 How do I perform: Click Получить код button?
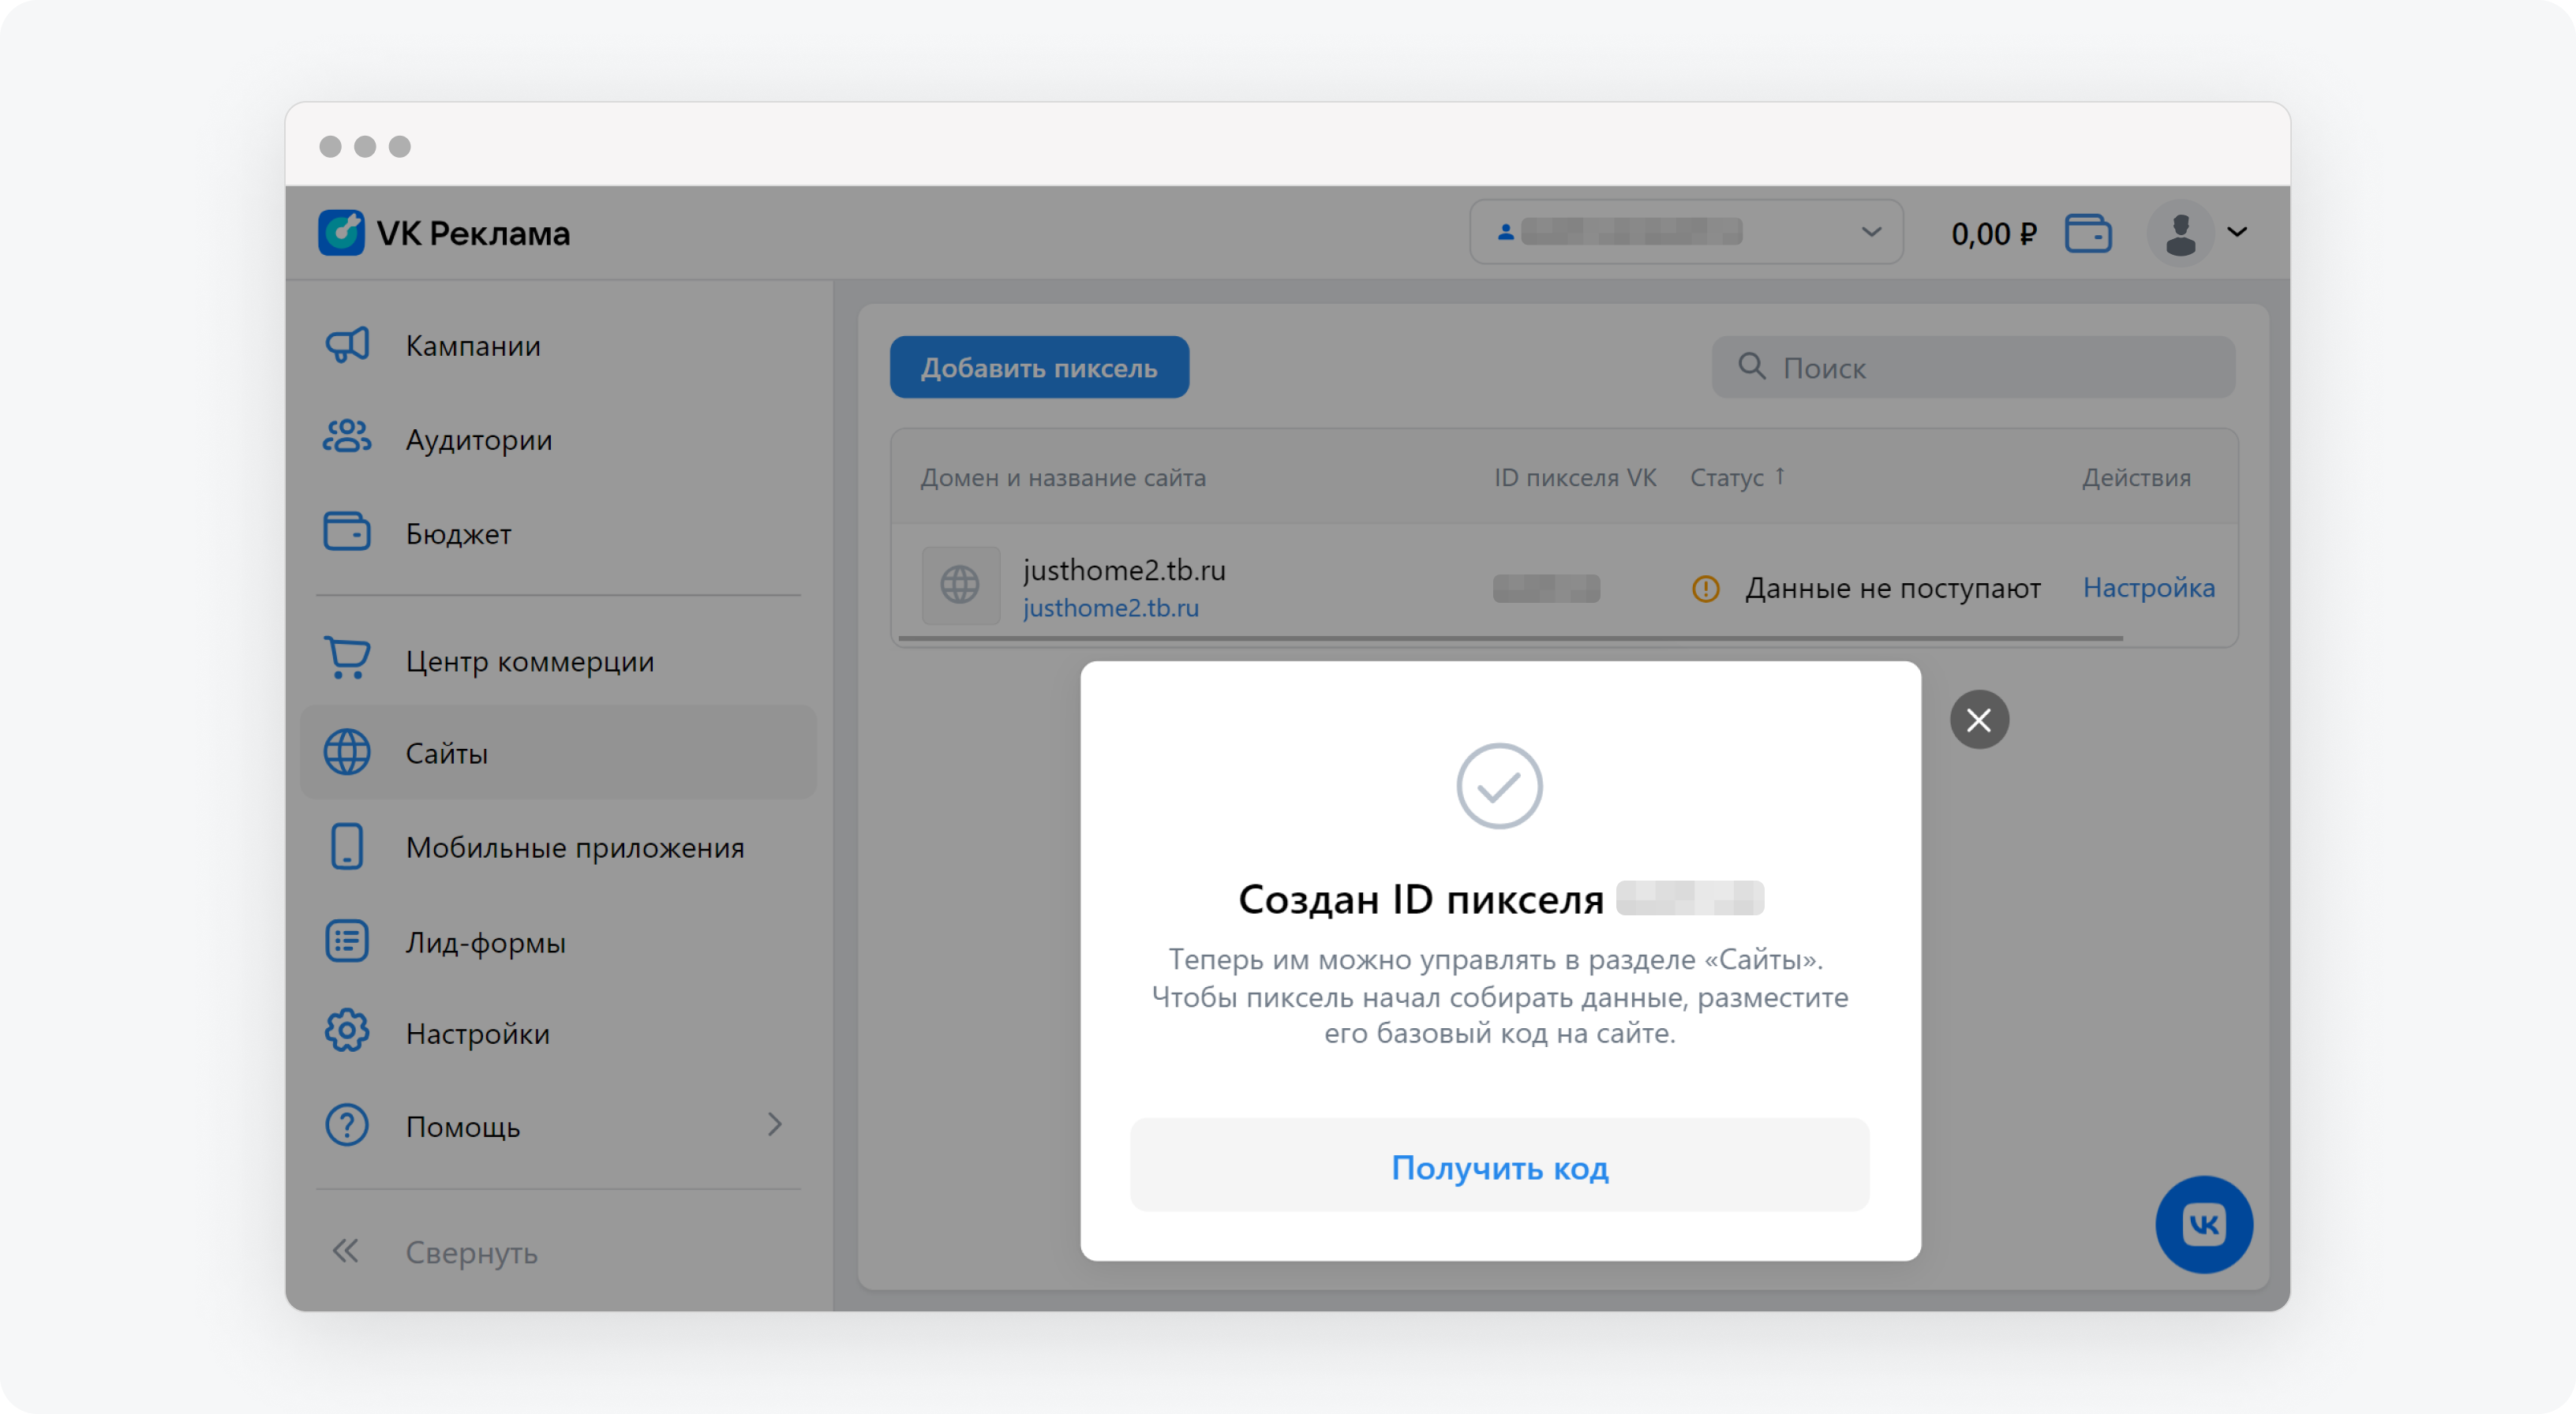tap(1499, 1166)
